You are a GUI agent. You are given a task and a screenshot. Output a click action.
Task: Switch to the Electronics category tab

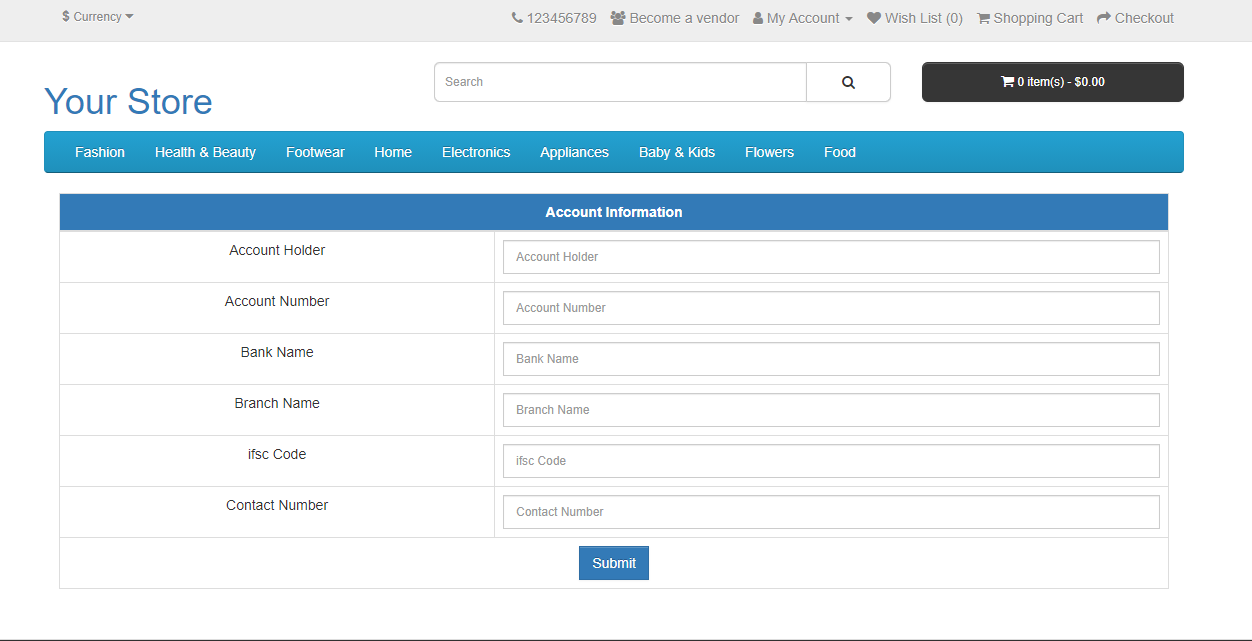click(475, 152)
